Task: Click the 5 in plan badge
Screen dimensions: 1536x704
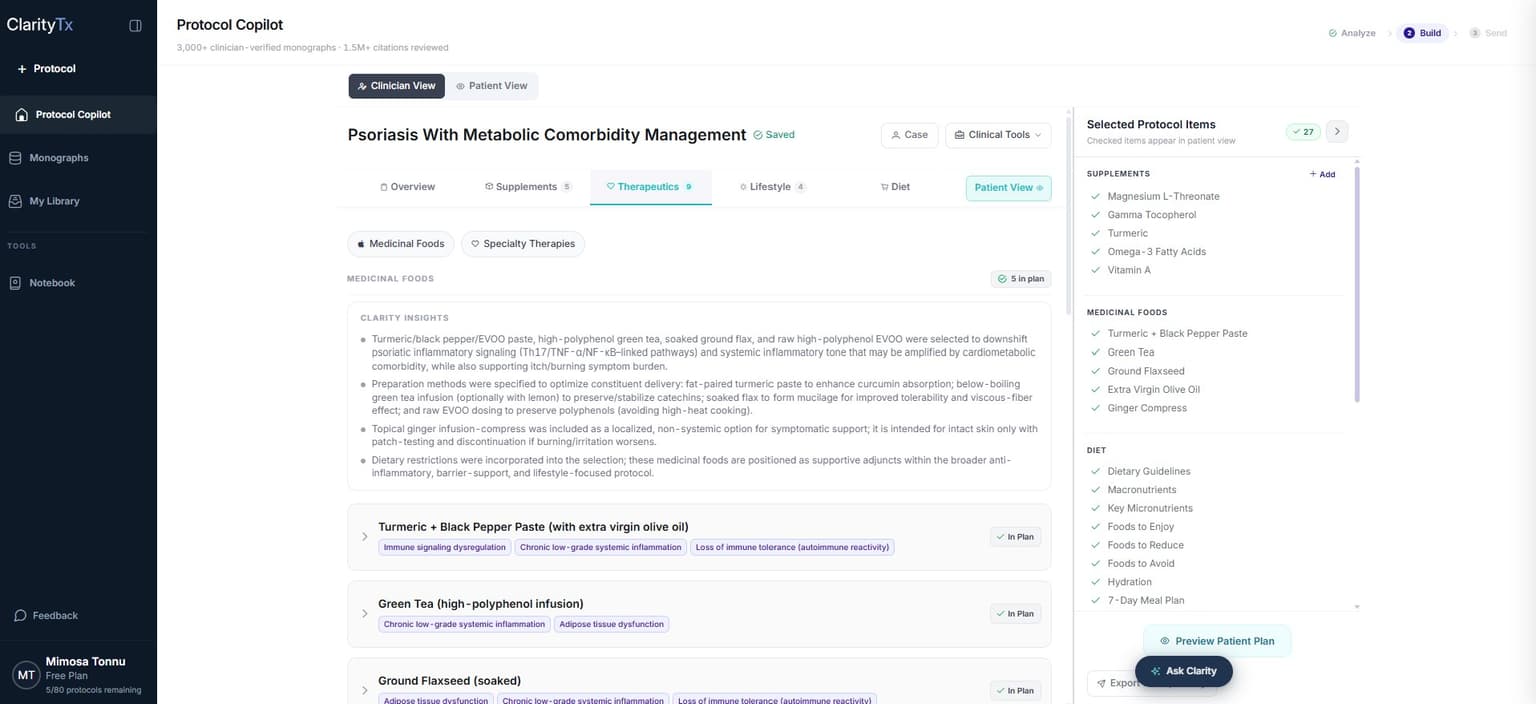Action: 1021,279
